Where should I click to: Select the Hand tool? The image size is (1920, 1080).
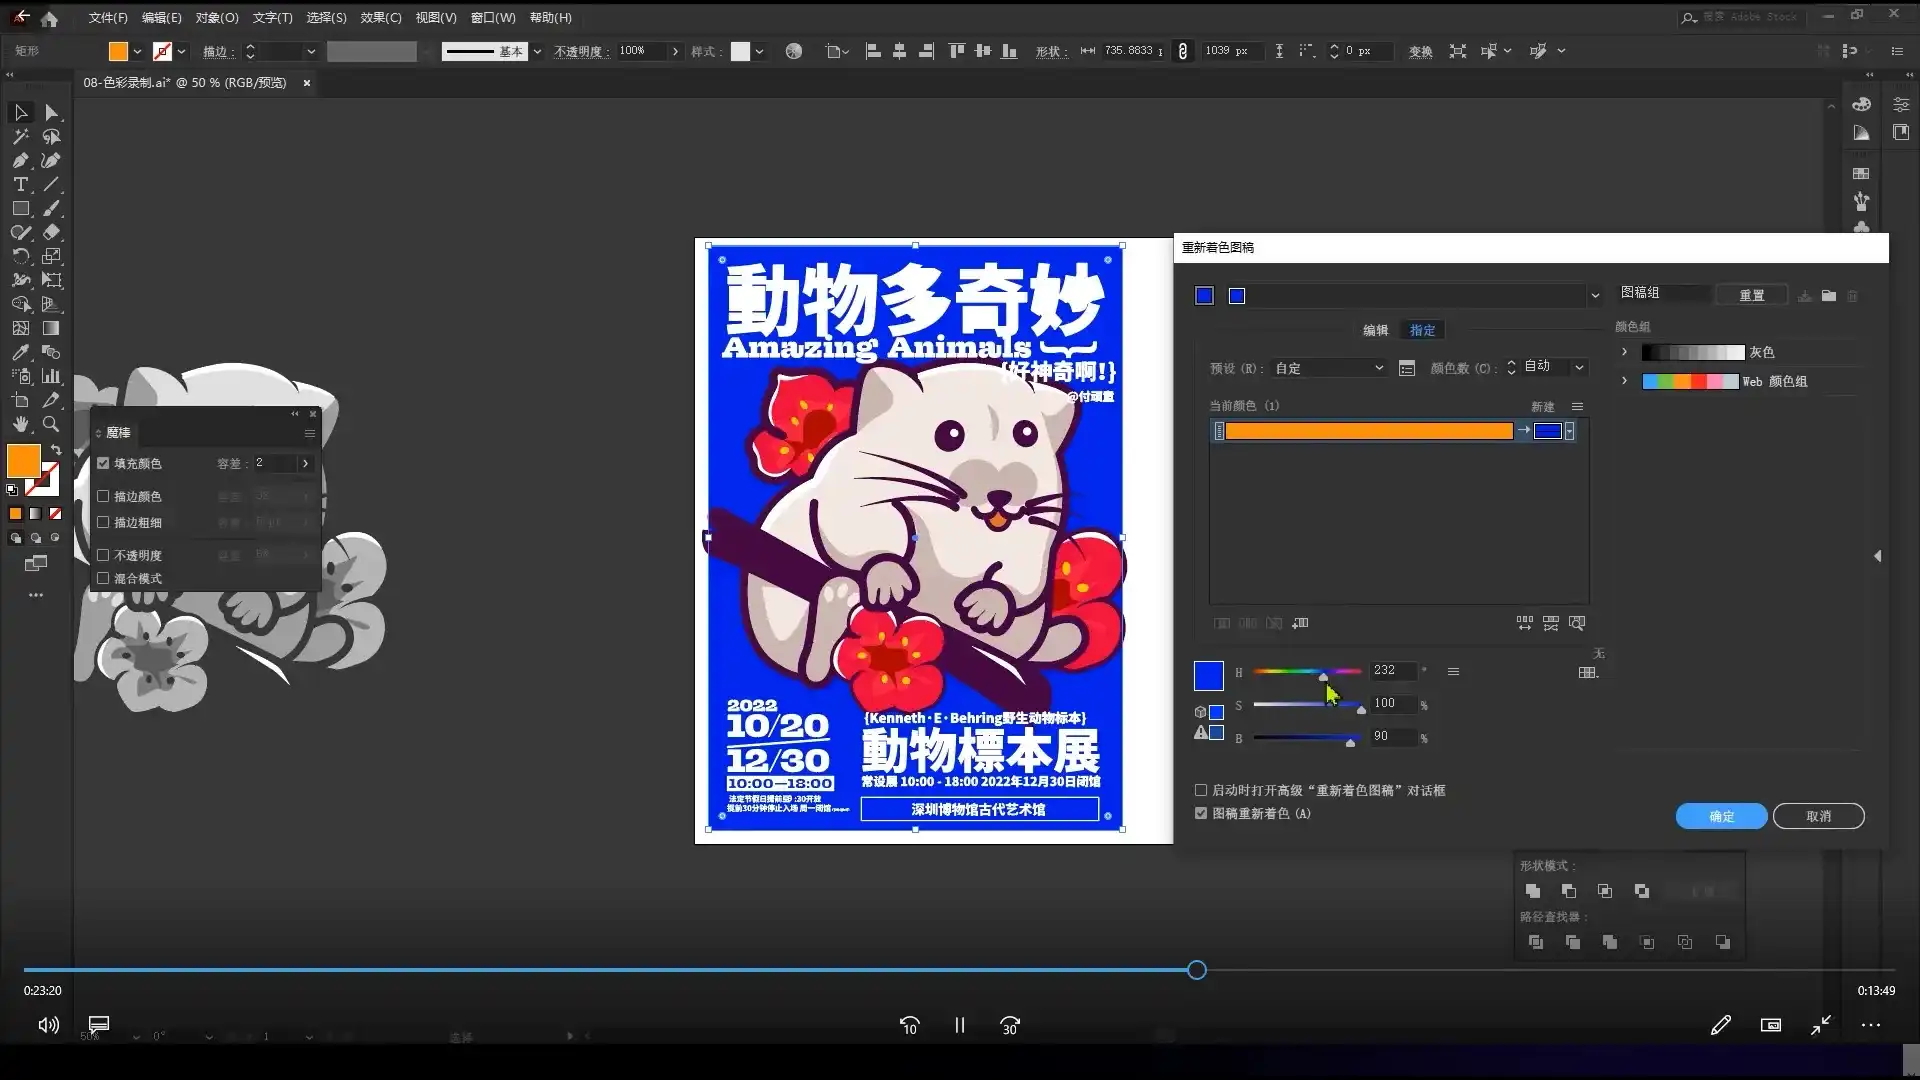tap(20, 423)
